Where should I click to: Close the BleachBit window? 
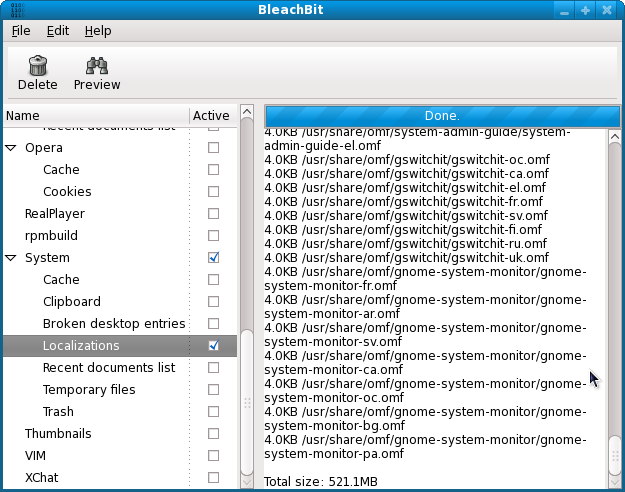607,10
